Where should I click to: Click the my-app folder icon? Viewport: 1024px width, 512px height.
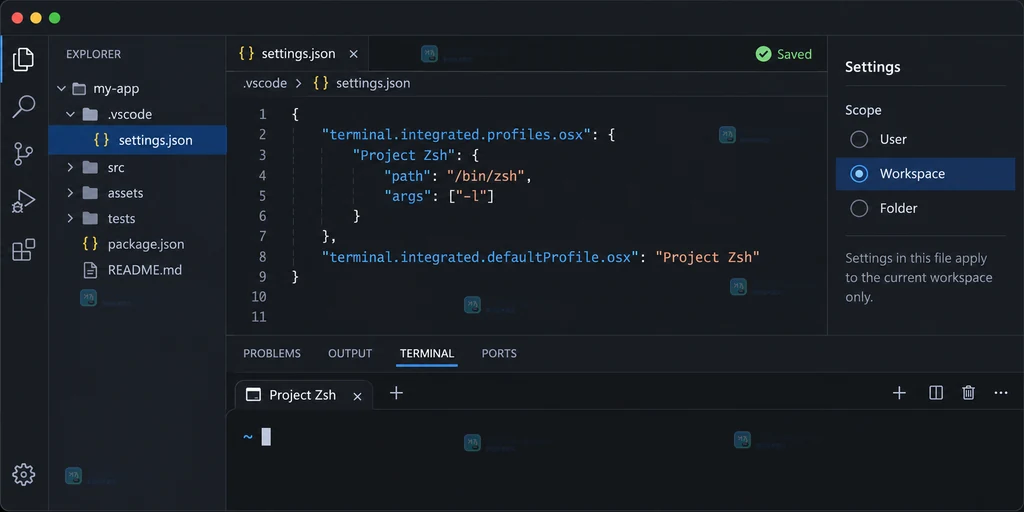pyautogui.click(x=79, y=89)
